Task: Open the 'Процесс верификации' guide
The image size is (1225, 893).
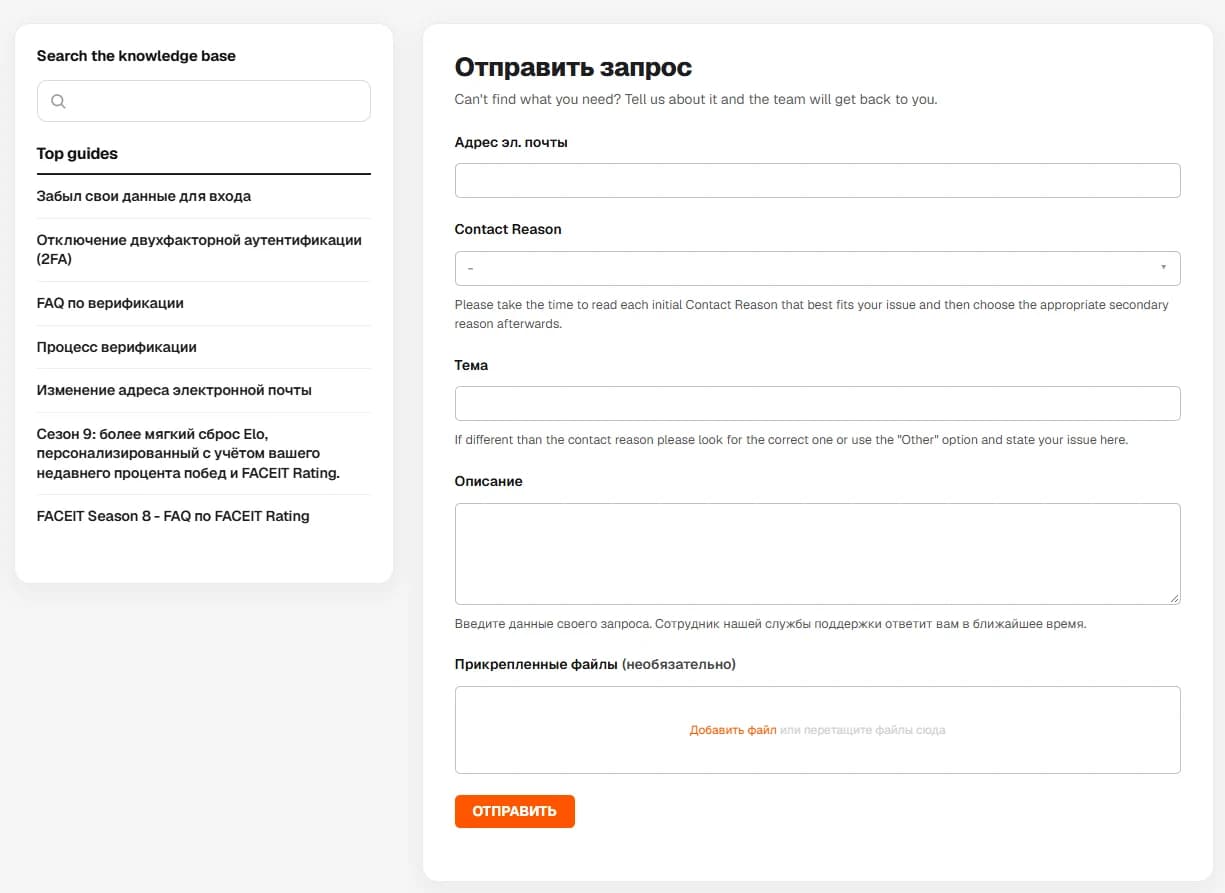Action: tap(117, 347)
